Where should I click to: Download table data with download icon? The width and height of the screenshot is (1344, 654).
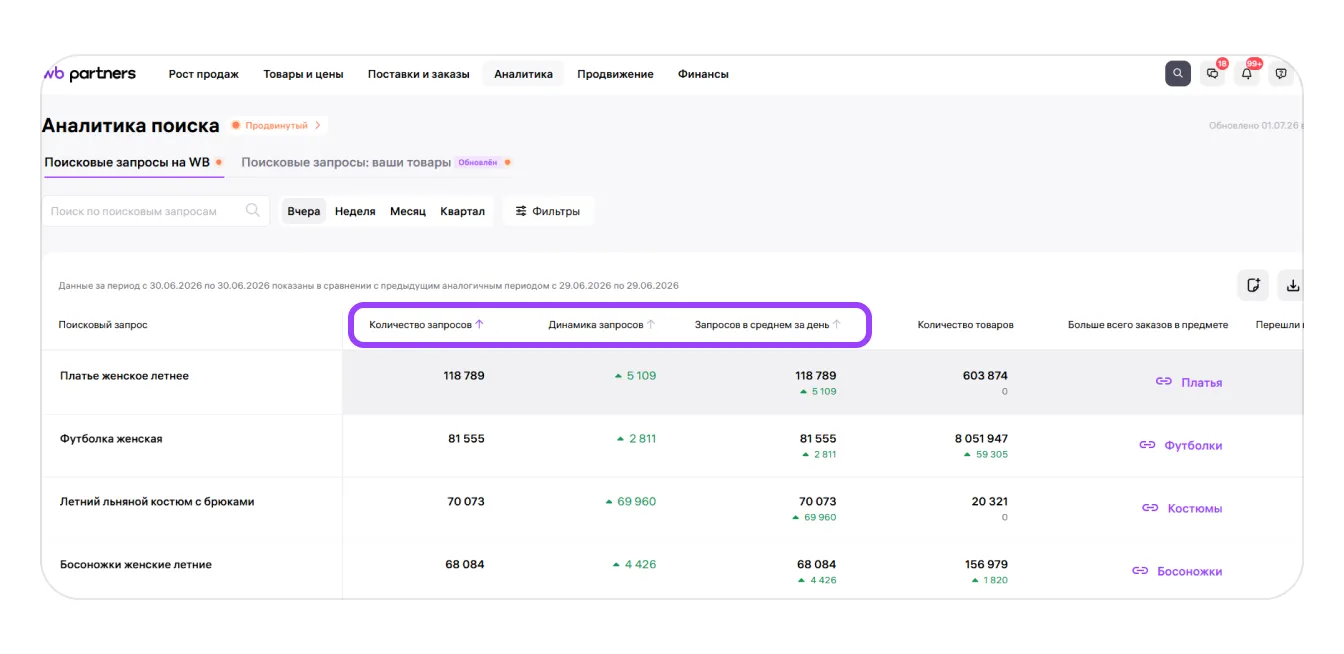1292,285
